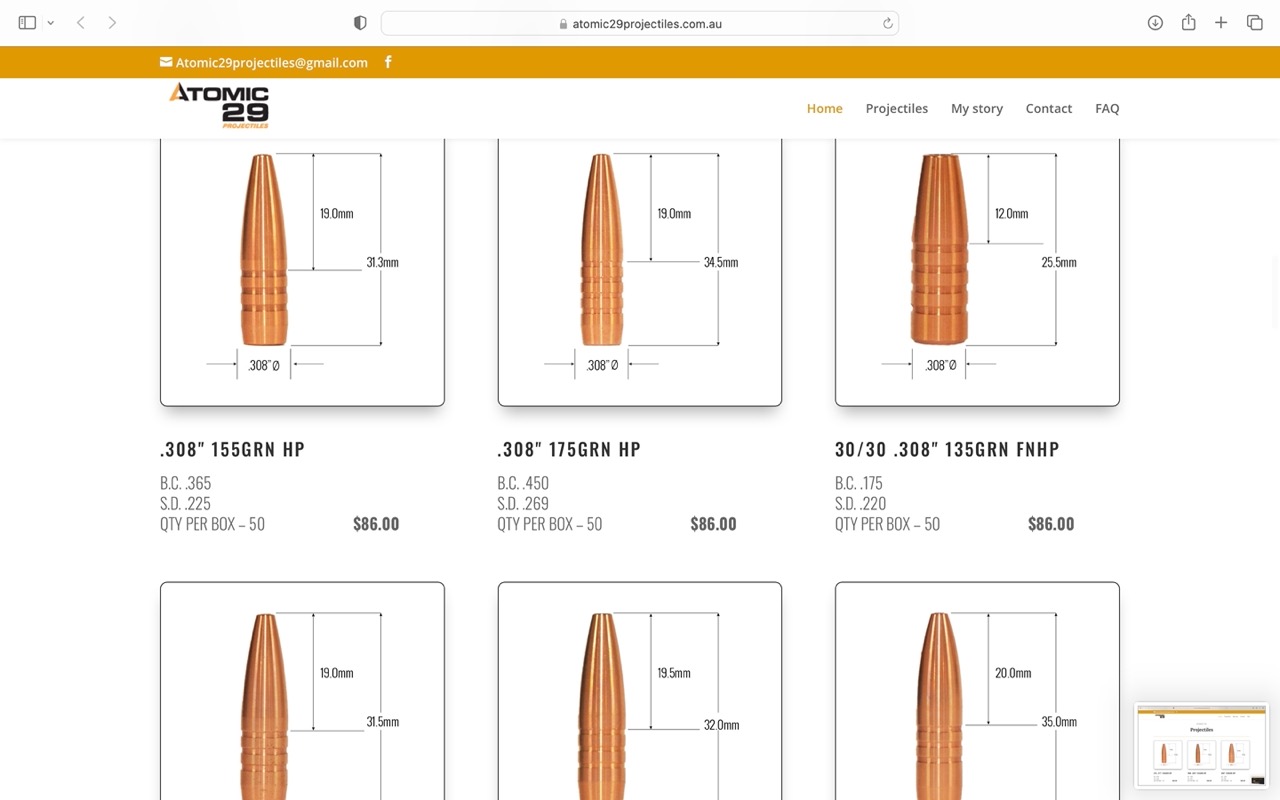Click the B.C. .450 text
1280x800 pixels.
(523, 483)
